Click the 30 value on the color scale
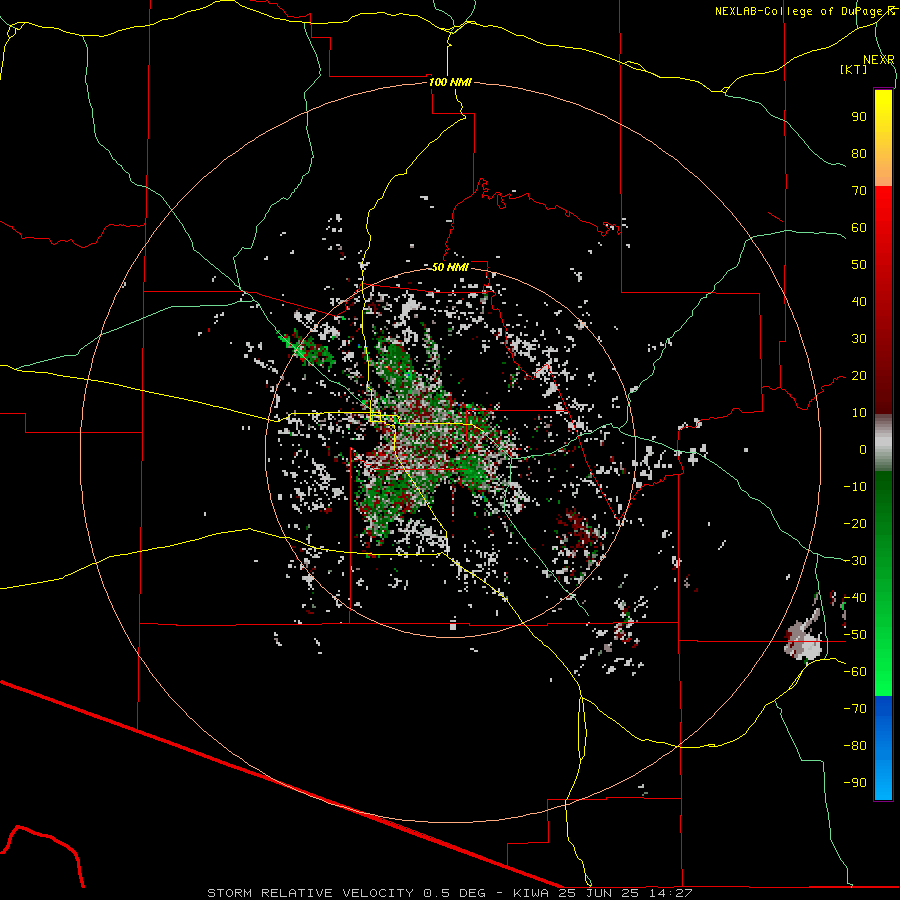 coord(859,339)
